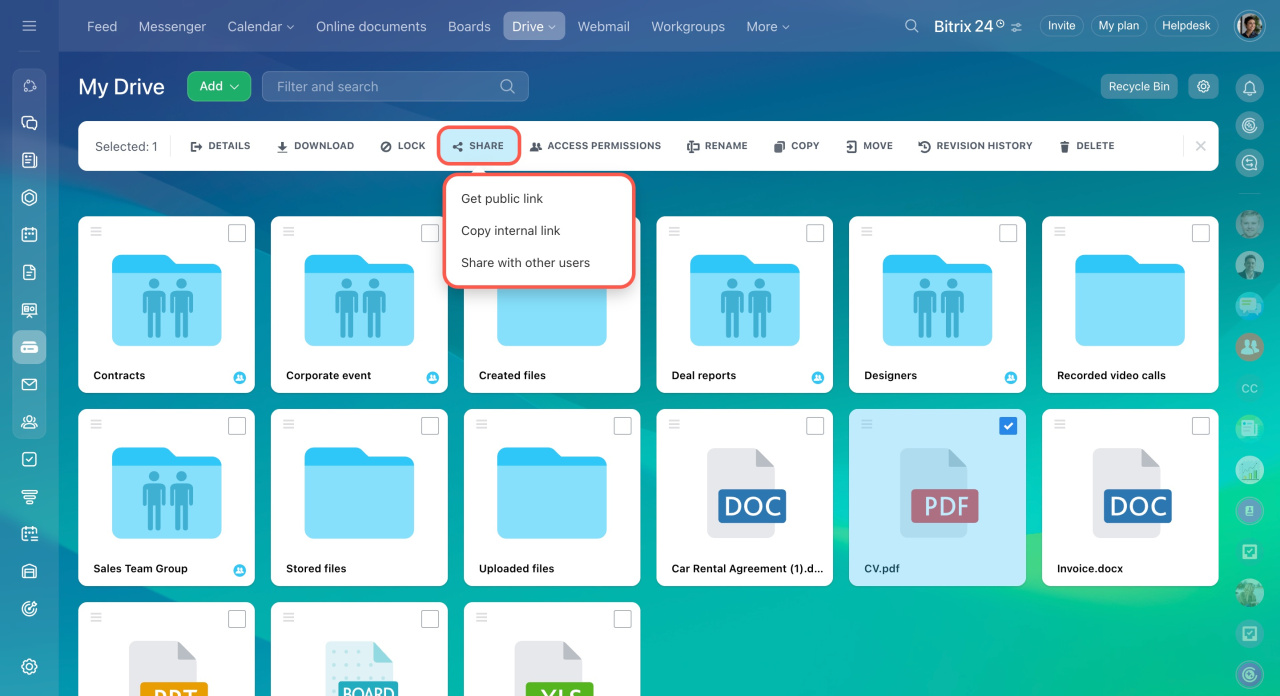Open Drive settings gear icon
The height and width of the screenshot is (696, 1280).
point(1203,86)
